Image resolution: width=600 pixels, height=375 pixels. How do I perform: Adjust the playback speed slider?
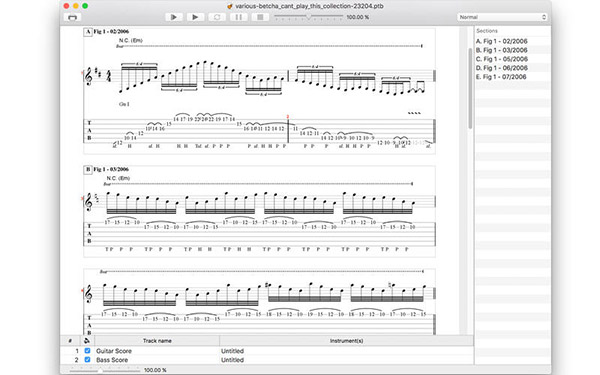[308, 17]
